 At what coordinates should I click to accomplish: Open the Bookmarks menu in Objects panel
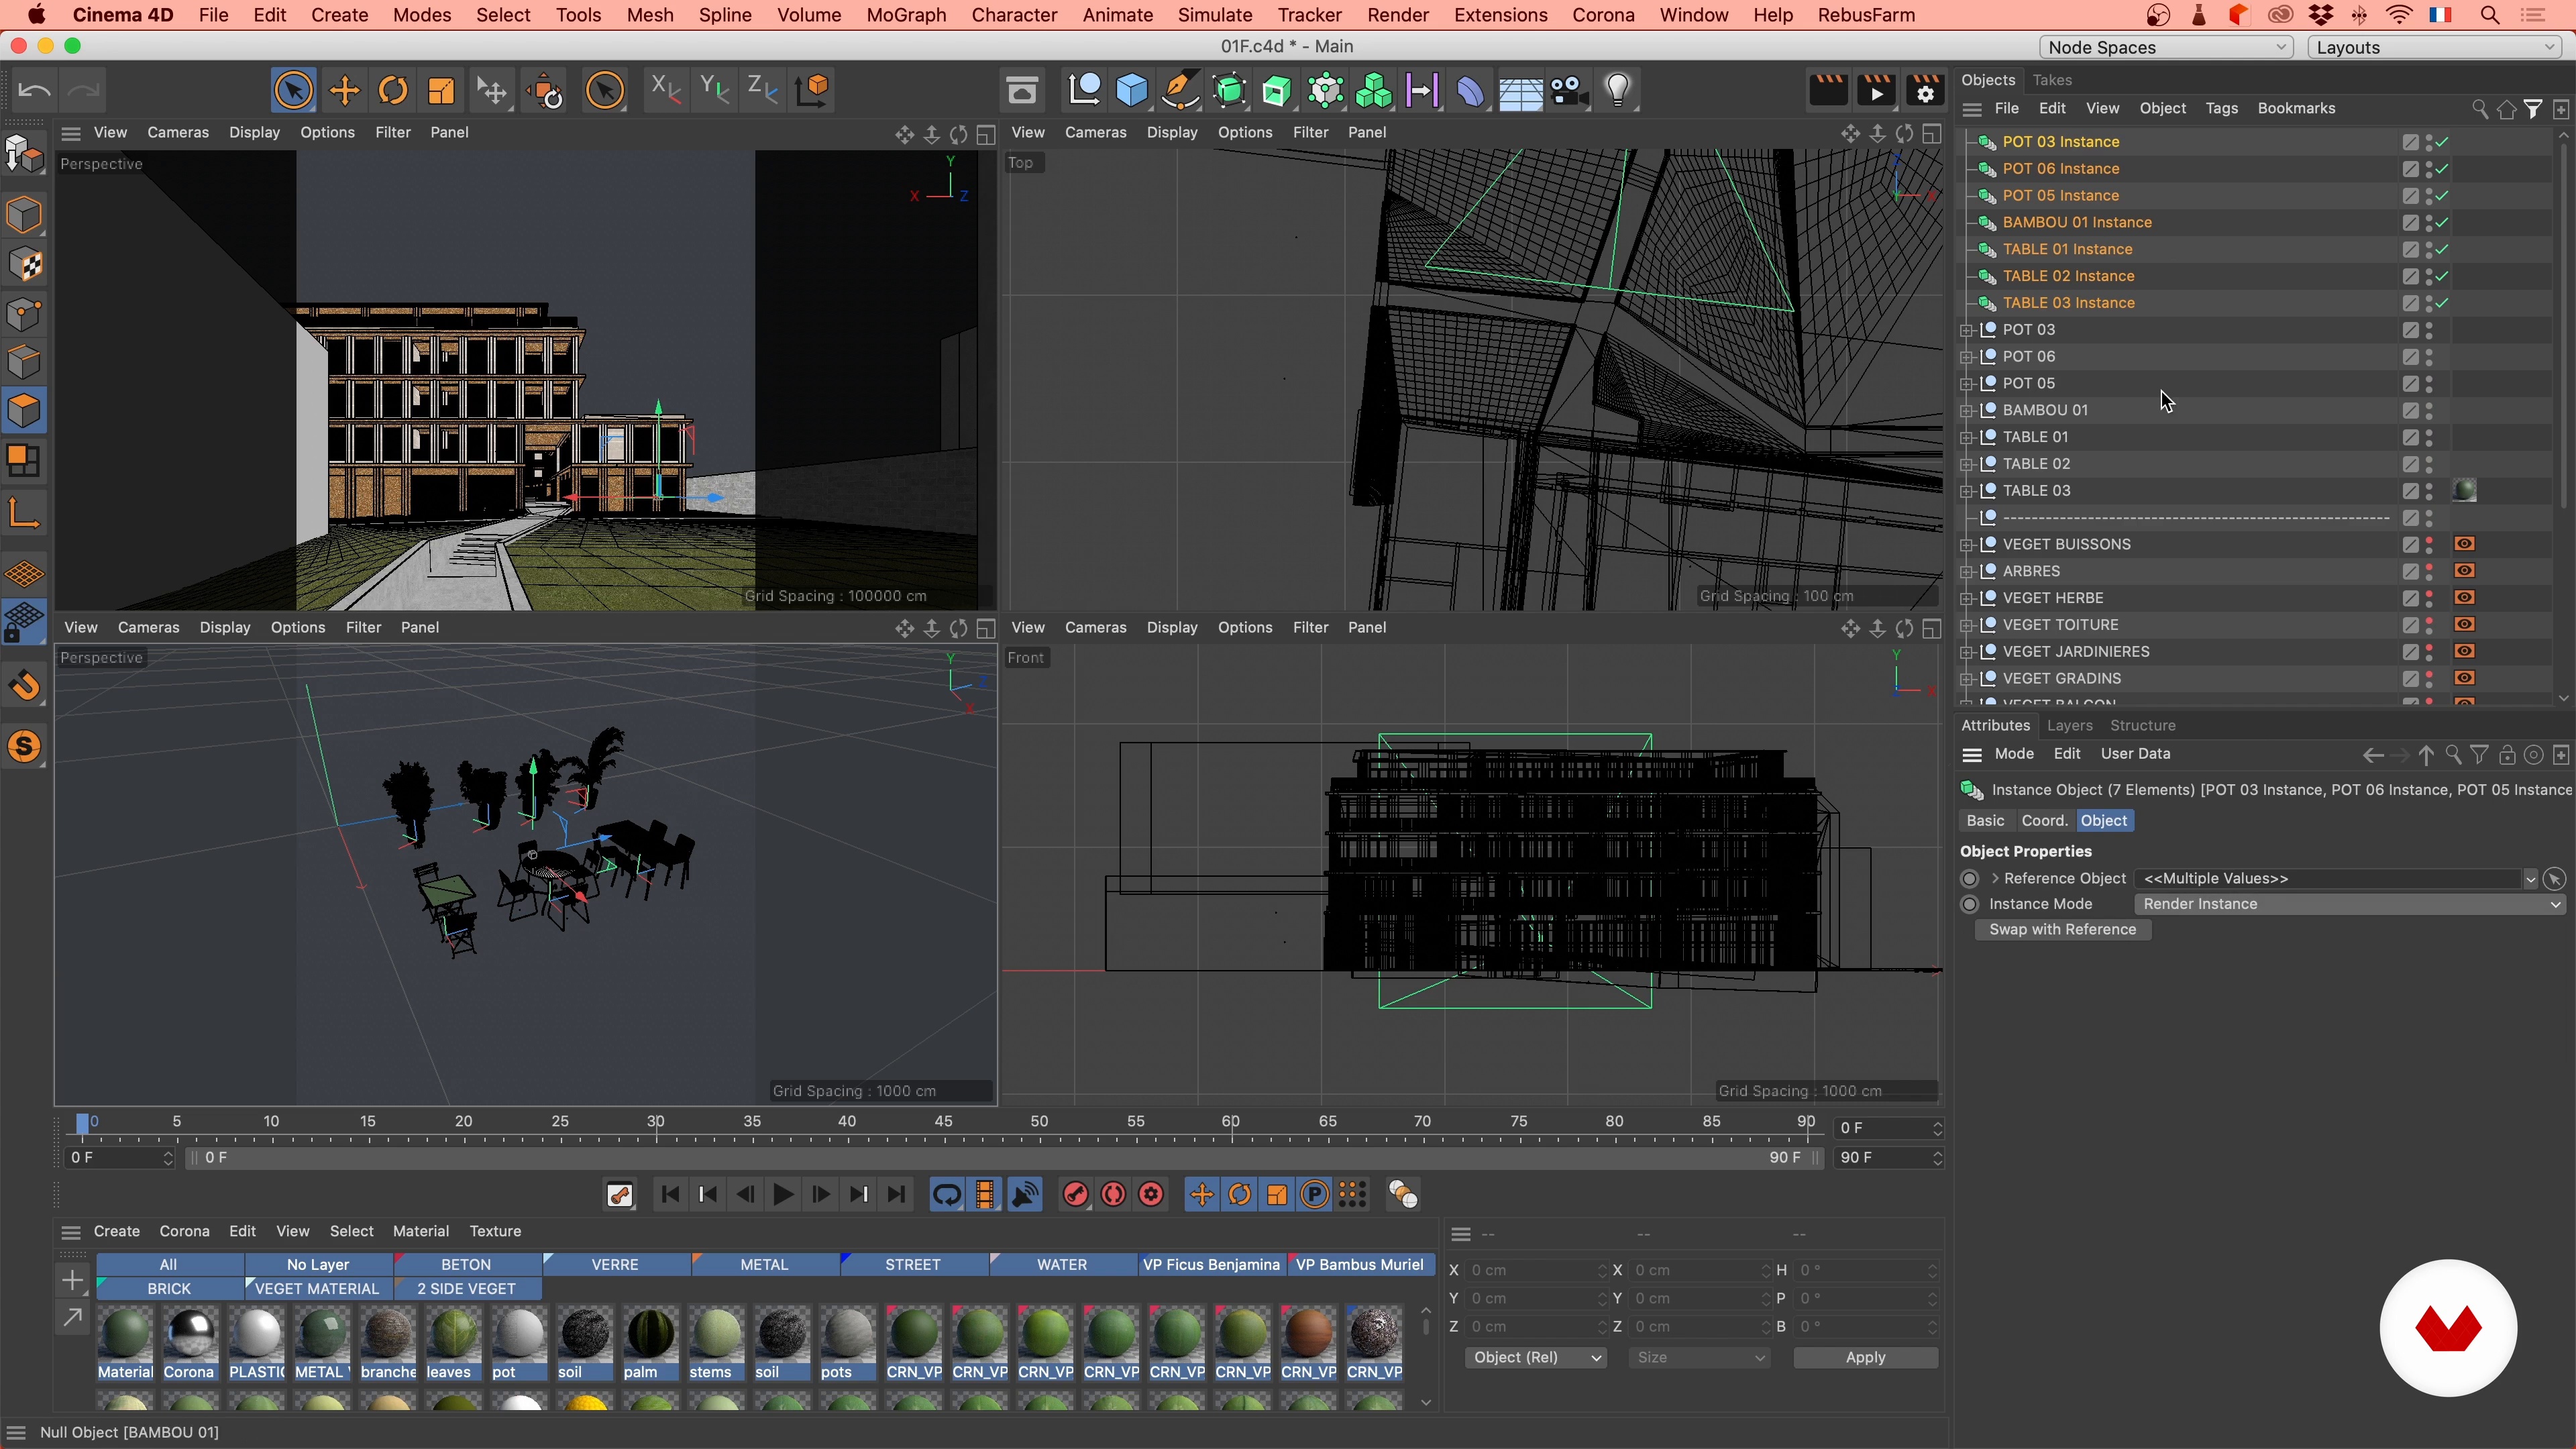pyautogui.click(x=2296, y=108)
